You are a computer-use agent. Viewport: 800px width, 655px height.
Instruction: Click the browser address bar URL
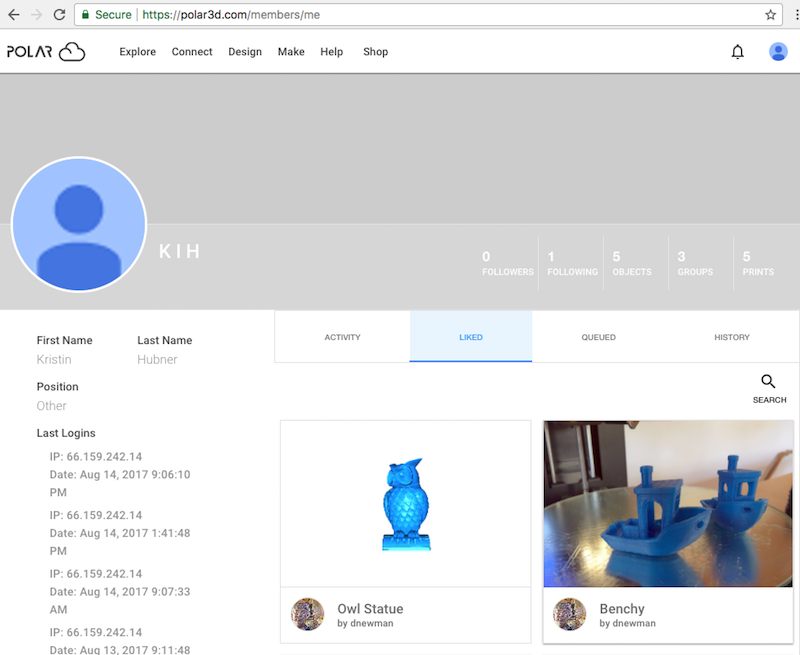tap(231, 15)
